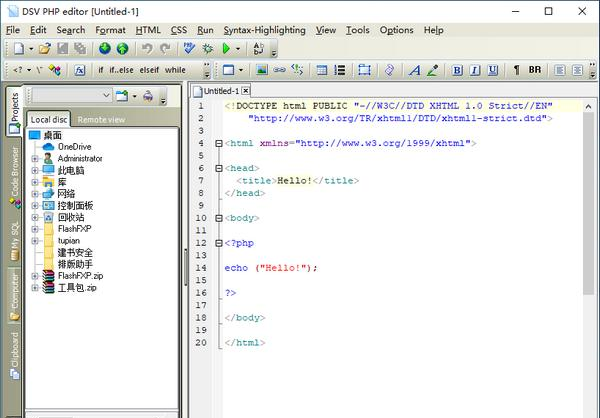Switch to the Remote view tab
Screen dimensions: 600x418
[101, 119]
